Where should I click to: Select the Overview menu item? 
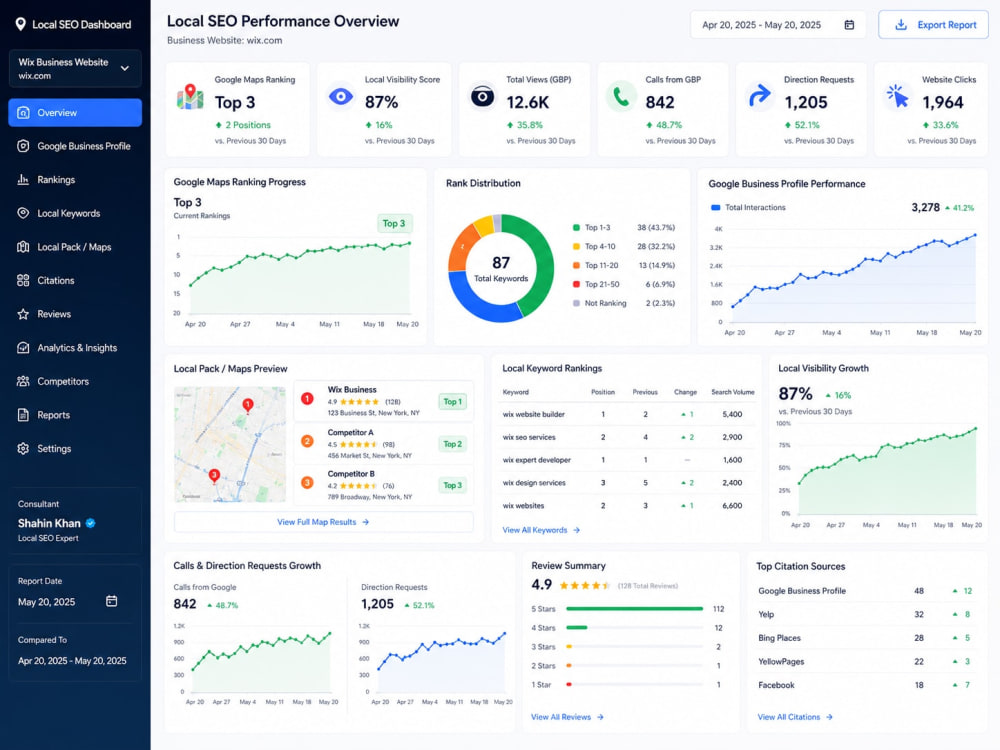pos(75,112)
